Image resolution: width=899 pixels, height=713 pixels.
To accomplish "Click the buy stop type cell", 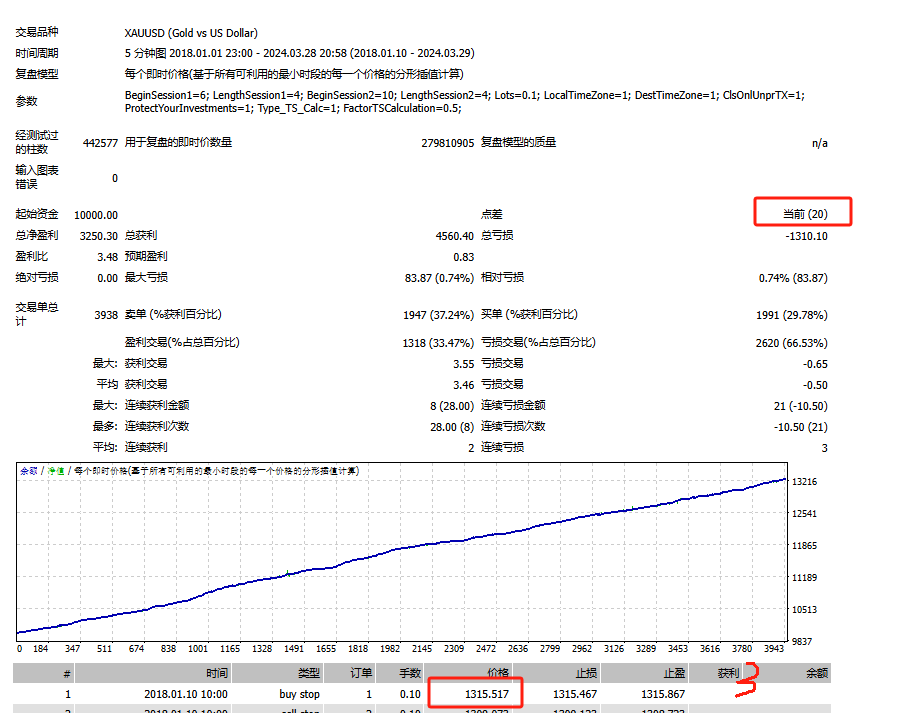I will pos(299,694).
